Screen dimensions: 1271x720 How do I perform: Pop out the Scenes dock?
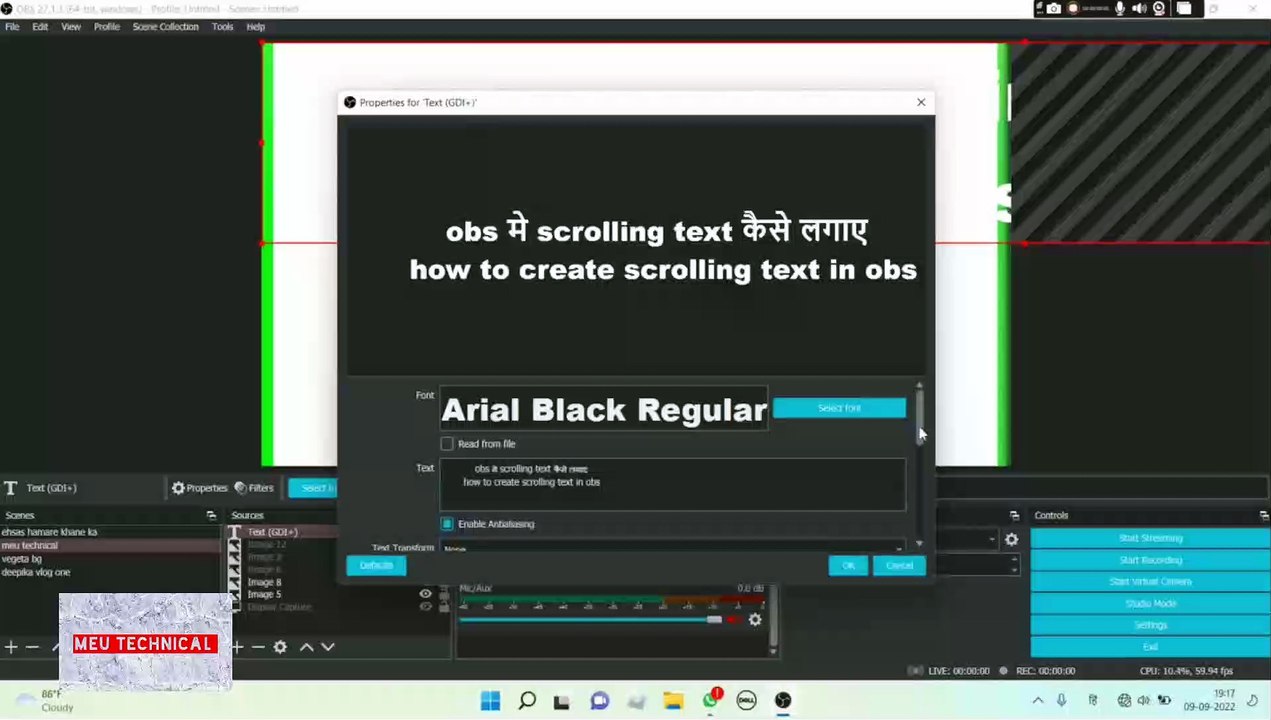click(x=211, y=516)
